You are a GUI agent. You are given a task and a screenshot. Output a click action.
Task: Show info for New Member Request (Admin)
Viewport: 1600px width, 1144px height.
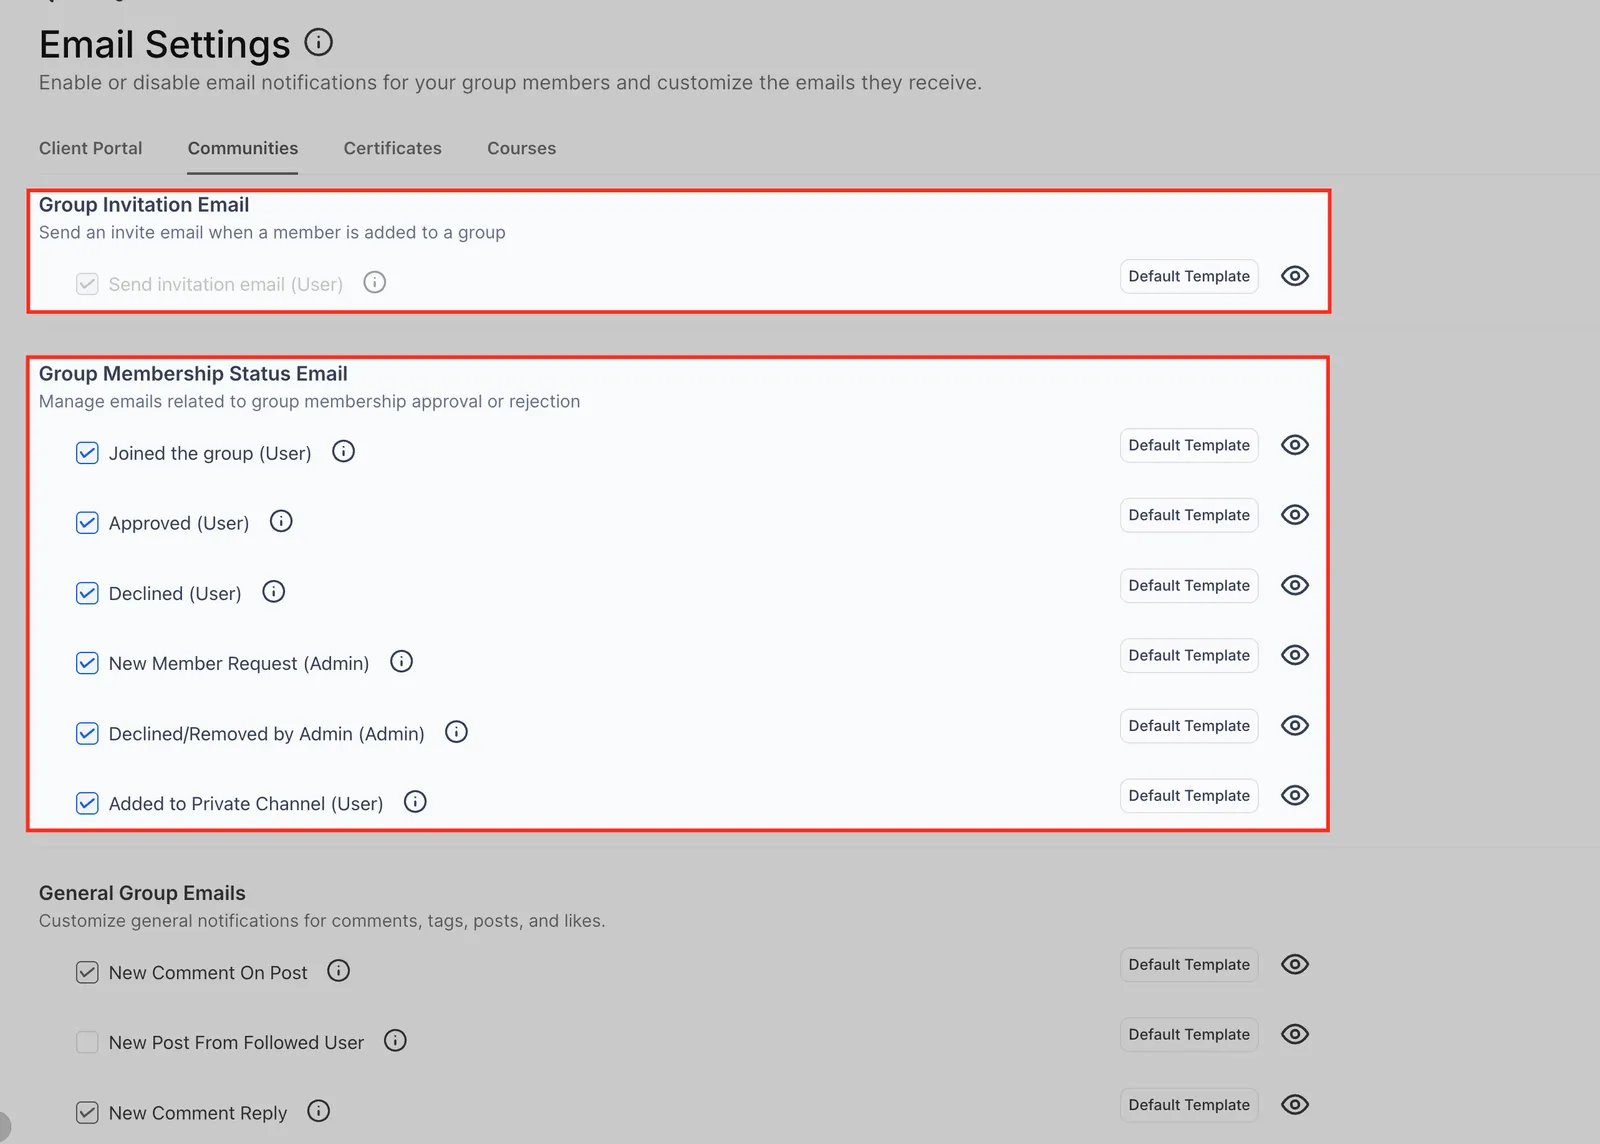[401, 662]
